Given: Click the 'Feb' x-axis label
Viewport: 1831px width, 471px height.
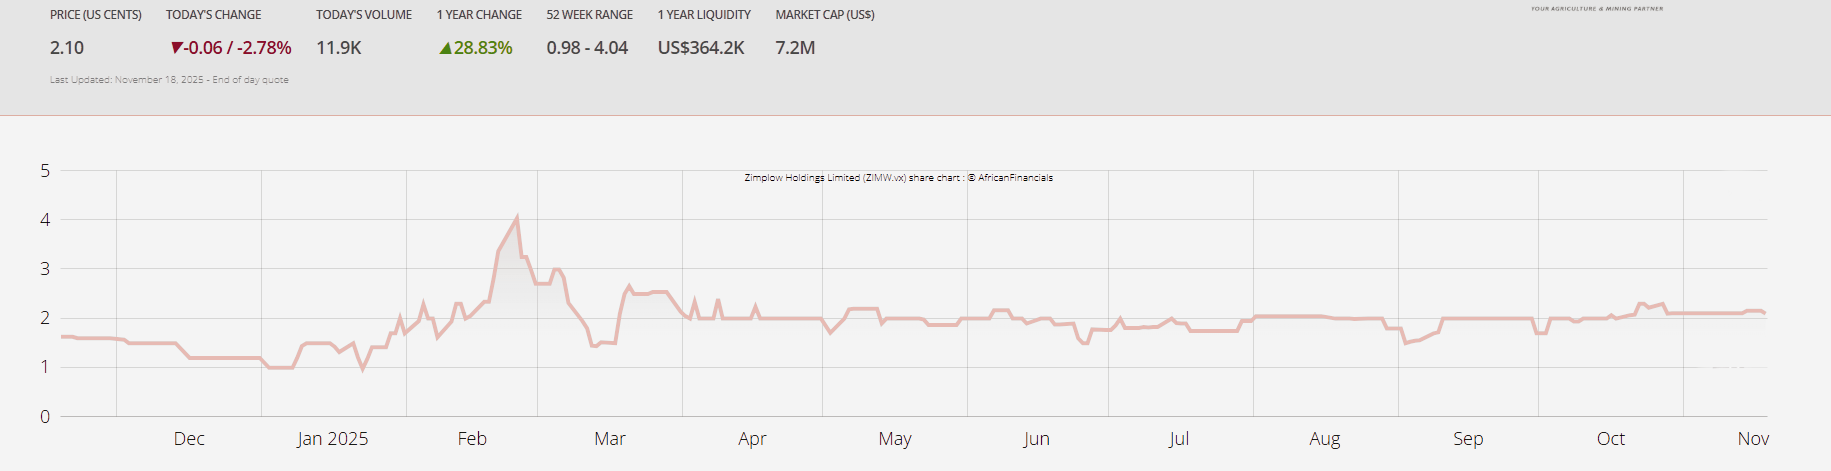Looking at the screenshot, I should [x=472, y=439].
